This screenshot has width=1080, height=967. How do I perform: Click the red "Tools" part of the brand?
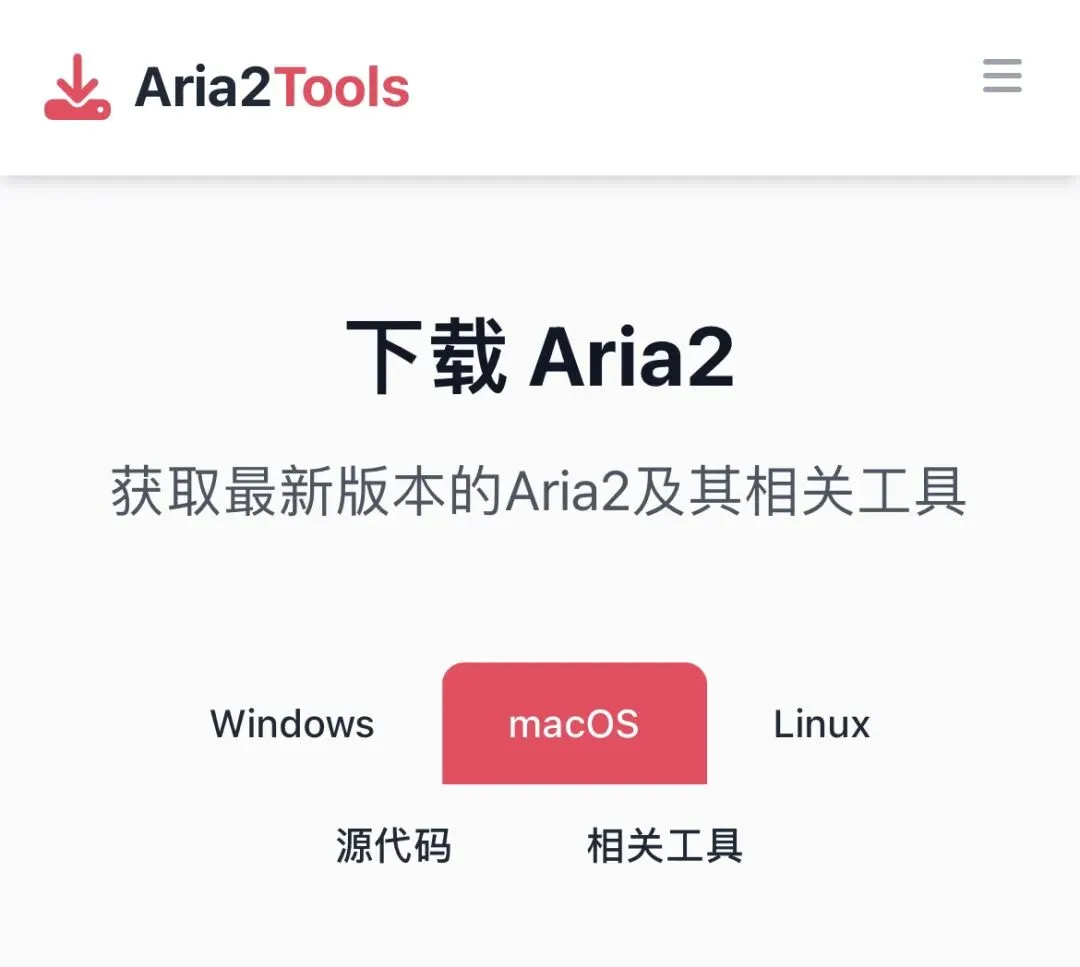click(342, 87)
